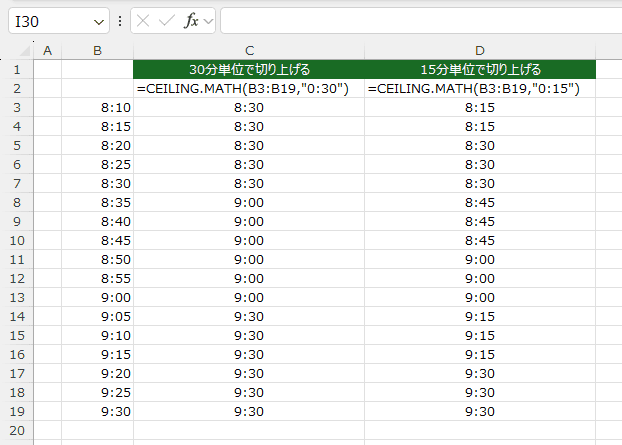Select the column B header

[96, 50]
